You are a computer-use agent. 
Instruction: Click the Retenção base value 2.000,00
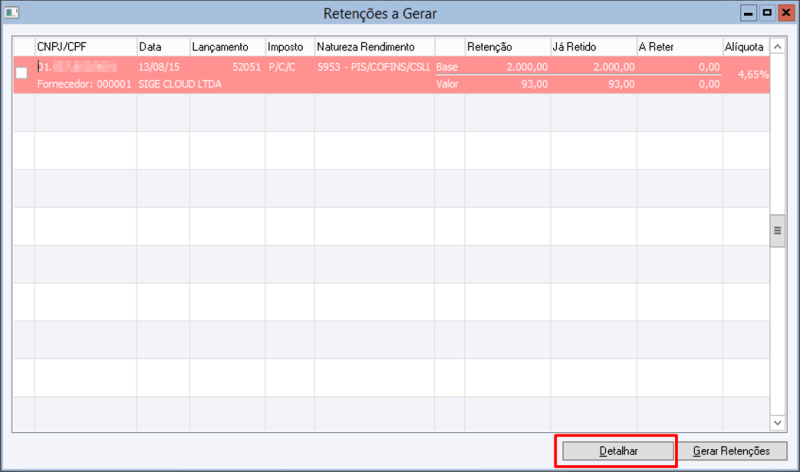tap(527, 67)
